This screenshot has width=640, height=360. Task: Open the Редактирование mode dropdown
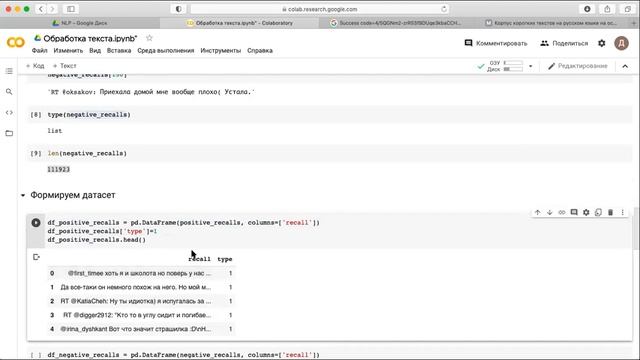[x=578, y=66]
